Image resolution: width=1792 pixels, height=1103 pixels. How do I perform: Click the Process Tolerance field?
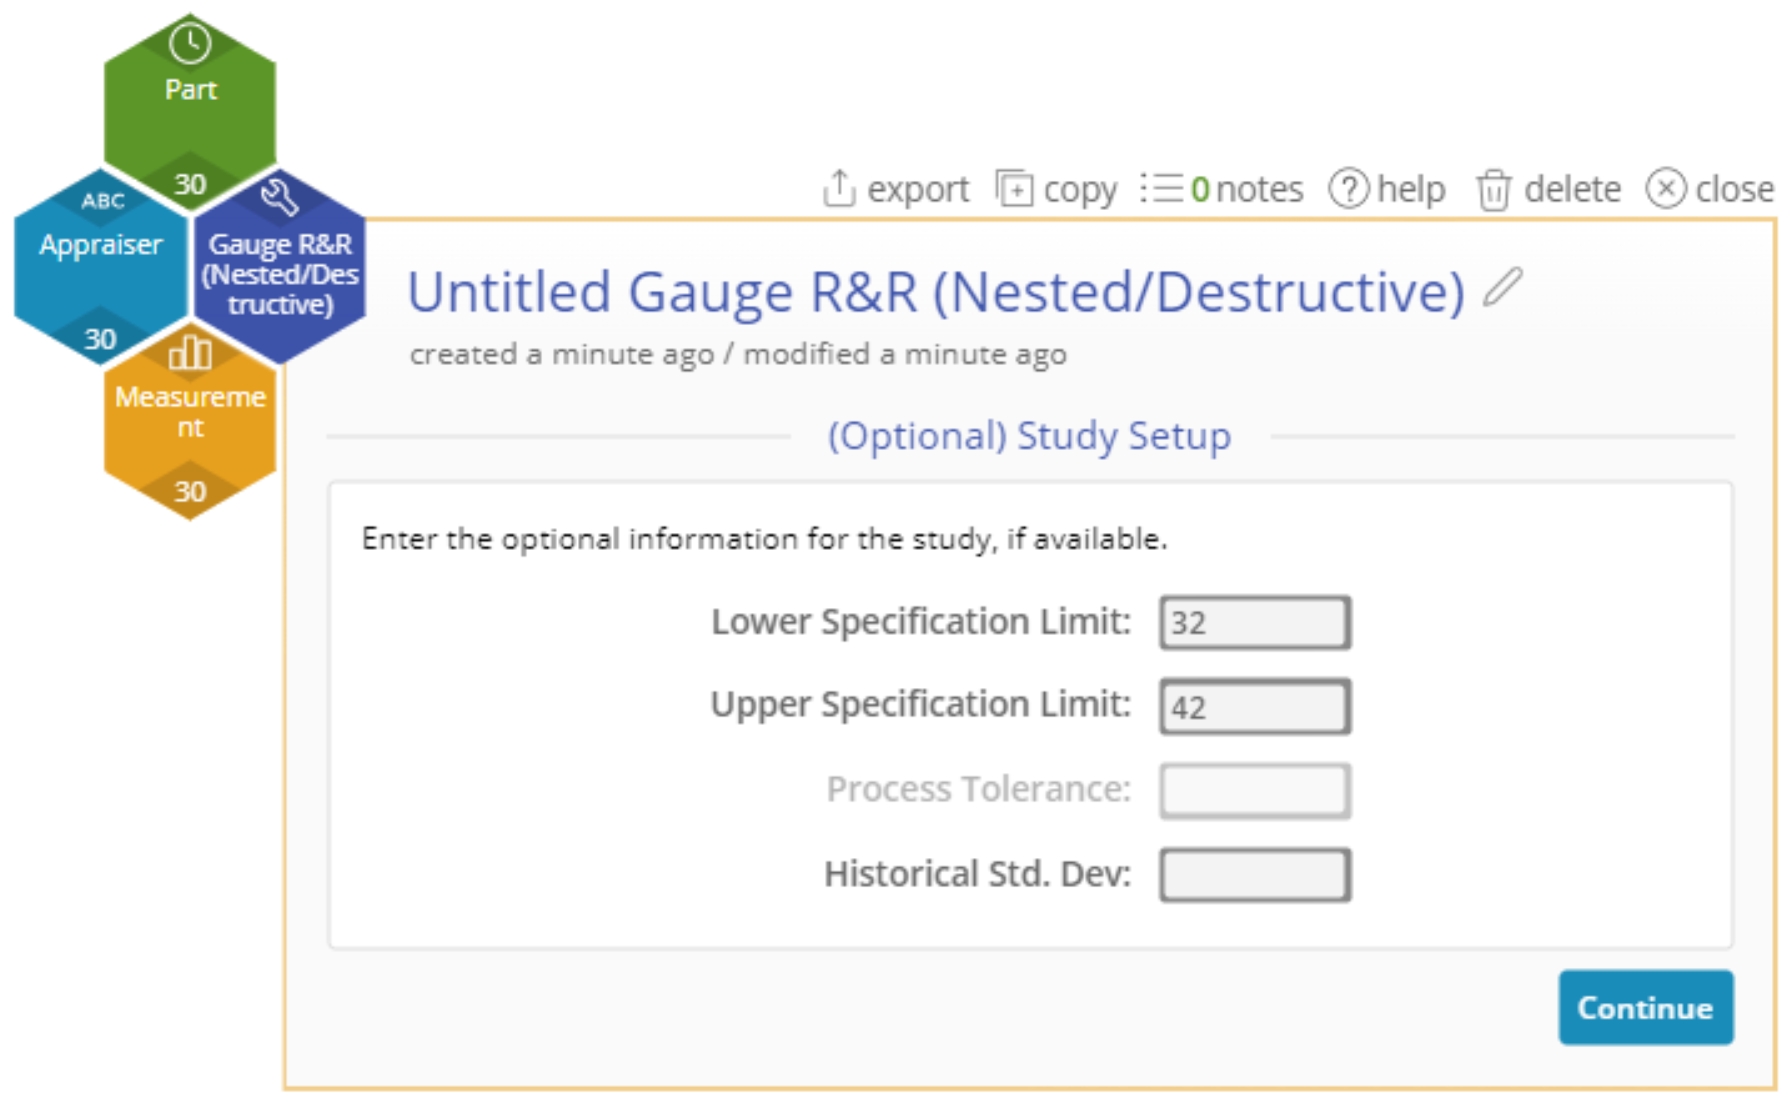tap(1255, 791)
